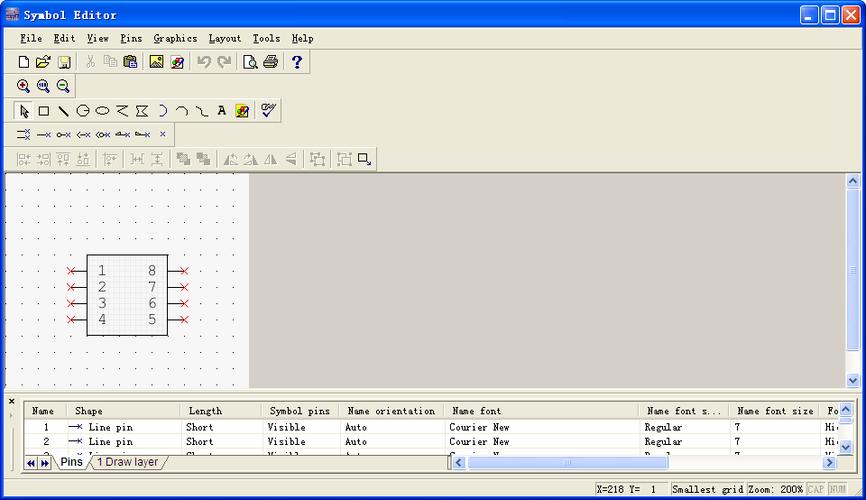Click the Paste clipboard icon
This screenshot has width=866, height=500.
130,62
